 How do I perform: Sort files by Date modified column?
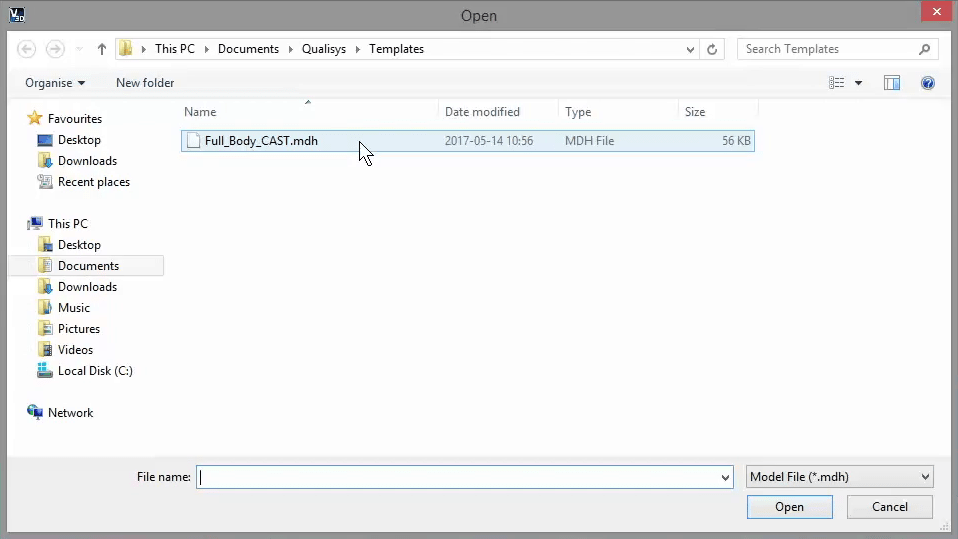[482, 112]
